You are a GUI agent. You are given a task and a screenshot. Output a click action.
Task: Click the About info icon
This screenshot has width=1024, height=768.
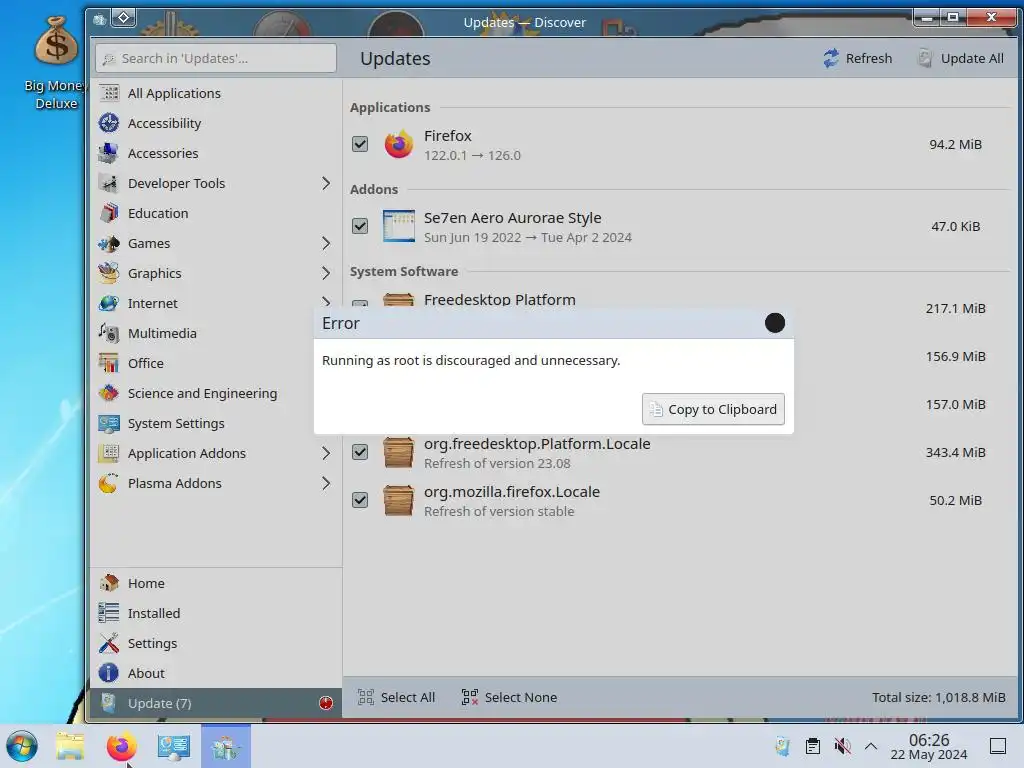coord(108,673)
